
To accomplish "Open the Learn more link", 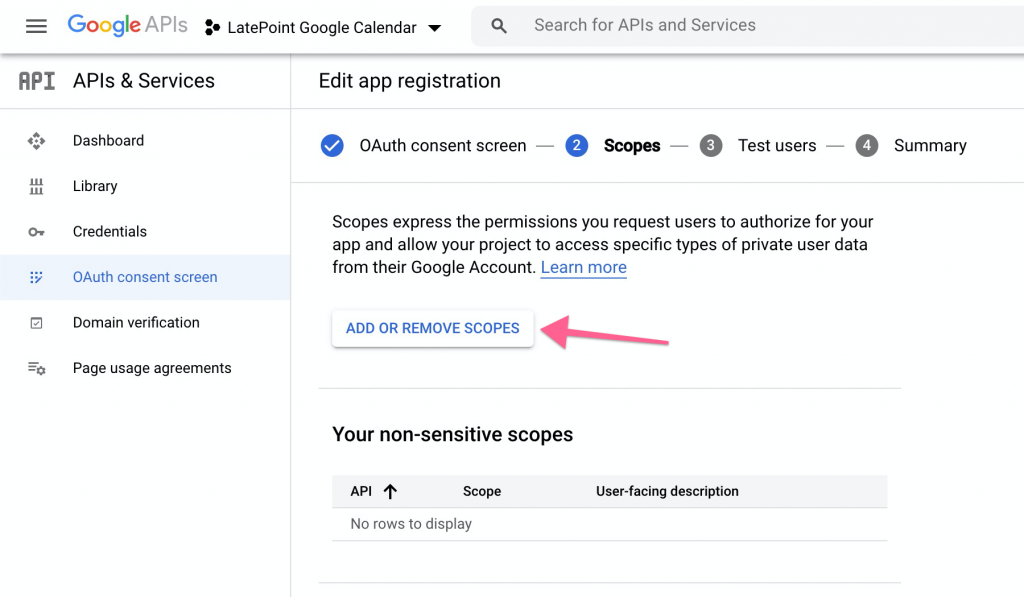I will [x=583, y=267].
